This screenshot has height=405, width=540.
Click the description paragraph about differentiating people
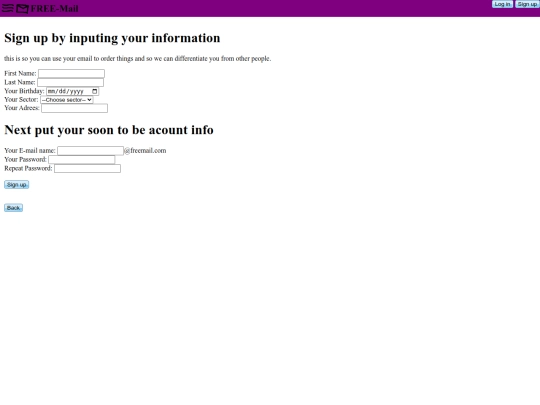click(137, 59)
